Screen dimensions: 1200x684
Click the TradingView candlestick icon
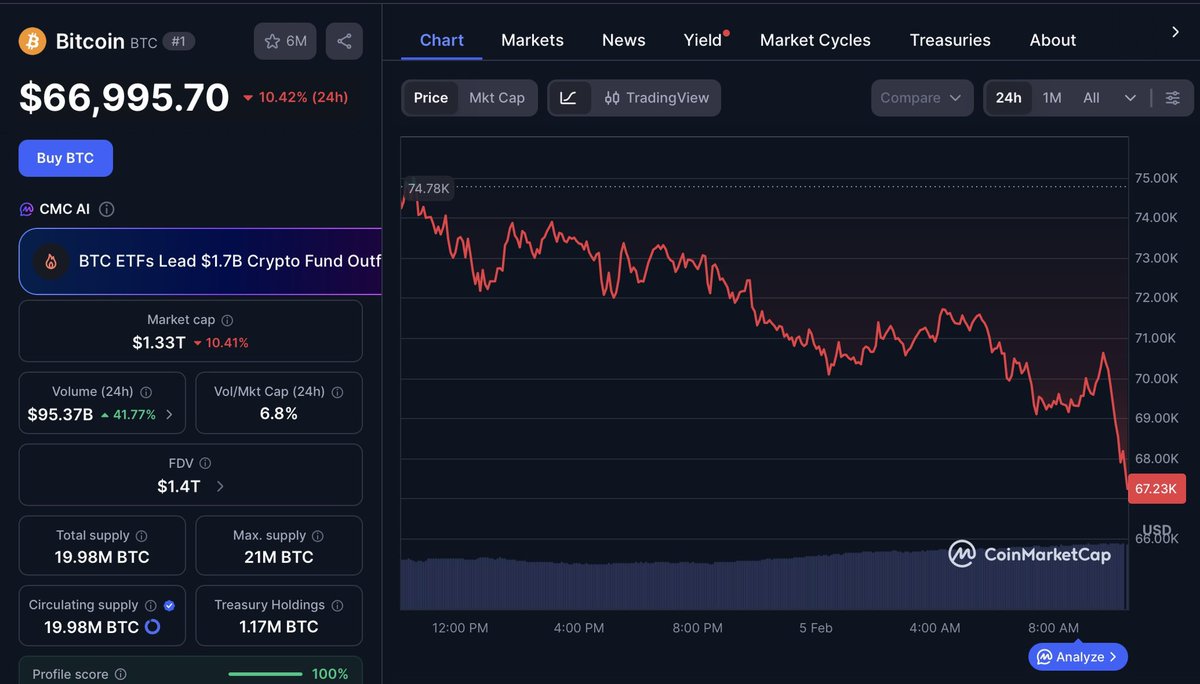[x=612, y=98]
